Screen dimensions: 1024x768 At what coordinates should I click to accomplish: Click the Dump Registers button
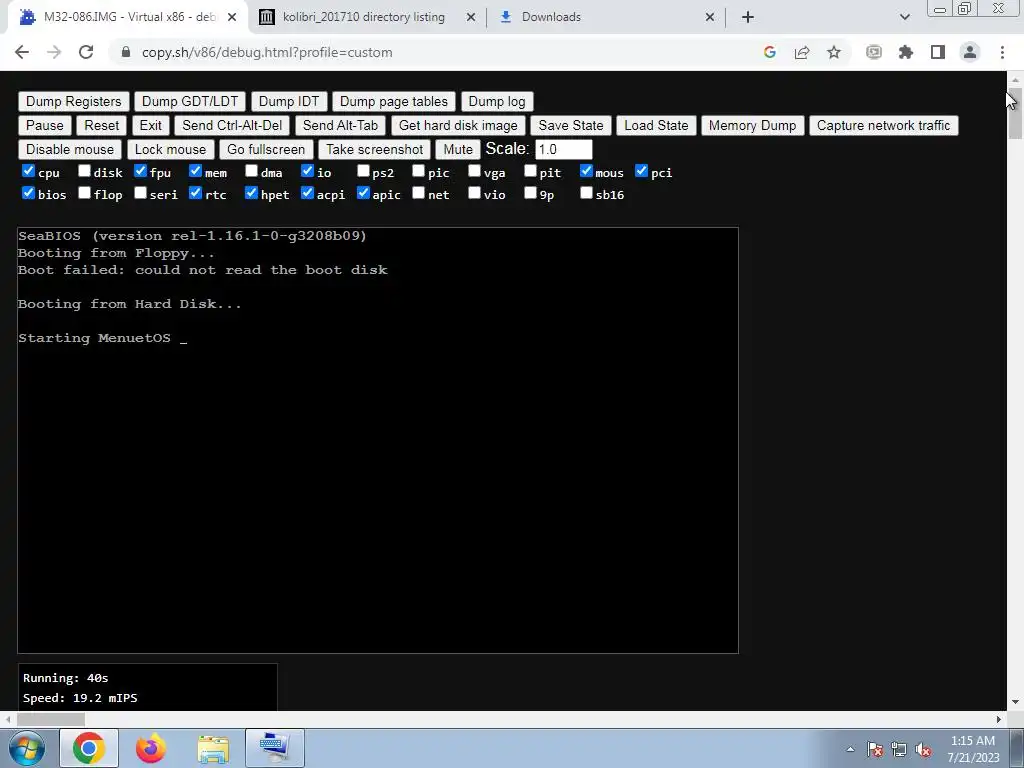pos(74,101)
